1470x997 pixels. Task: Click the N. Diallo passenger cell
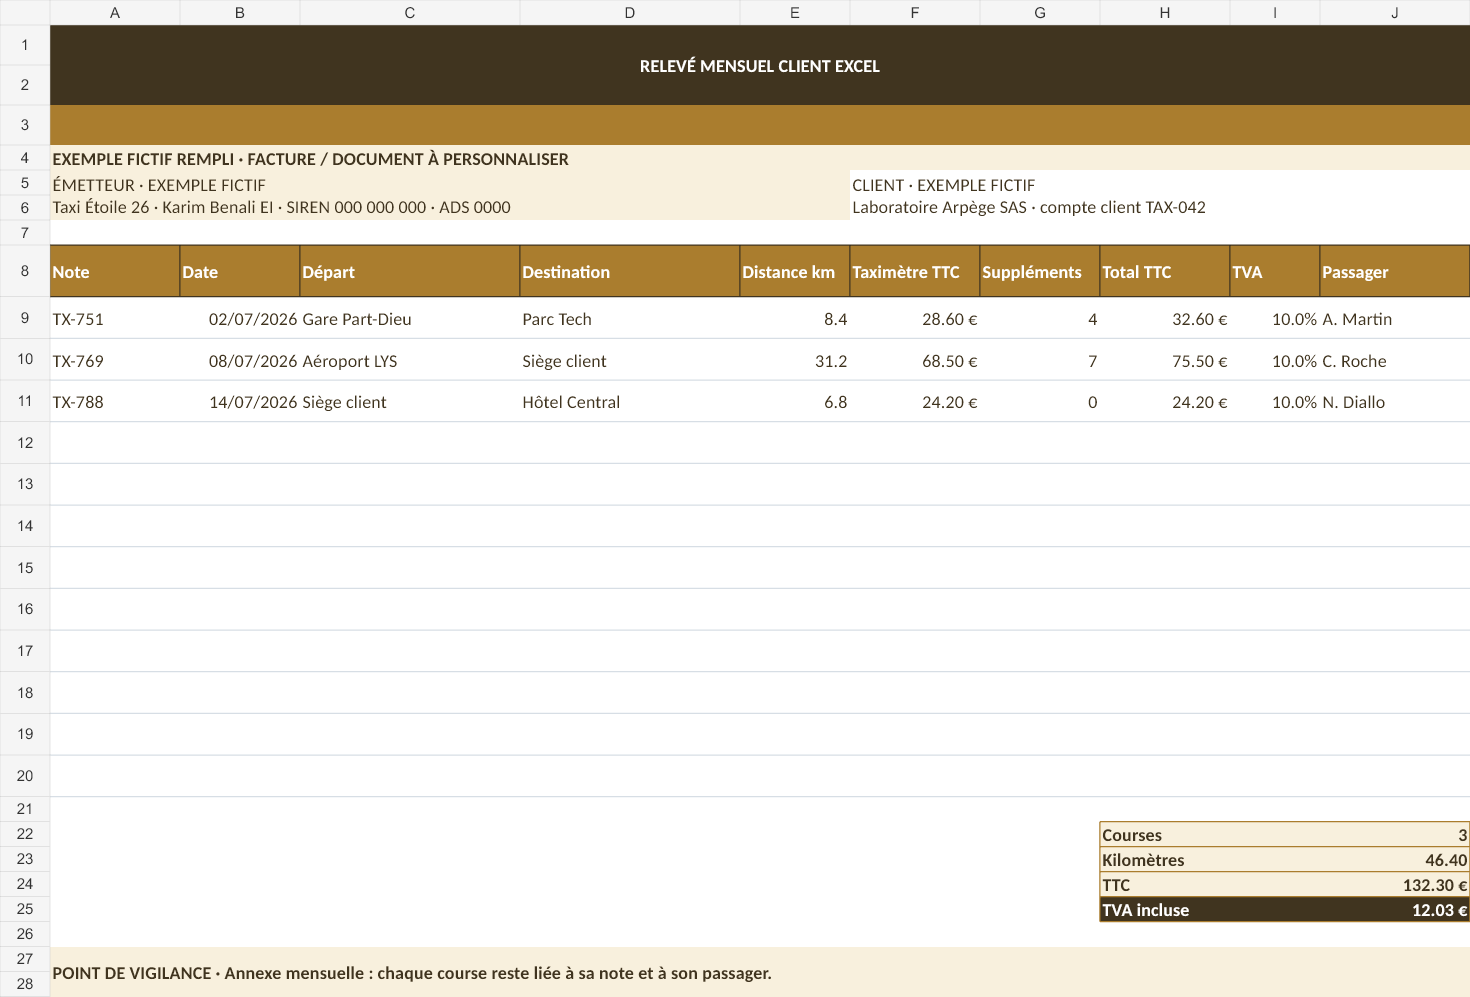coord(1395,401)
